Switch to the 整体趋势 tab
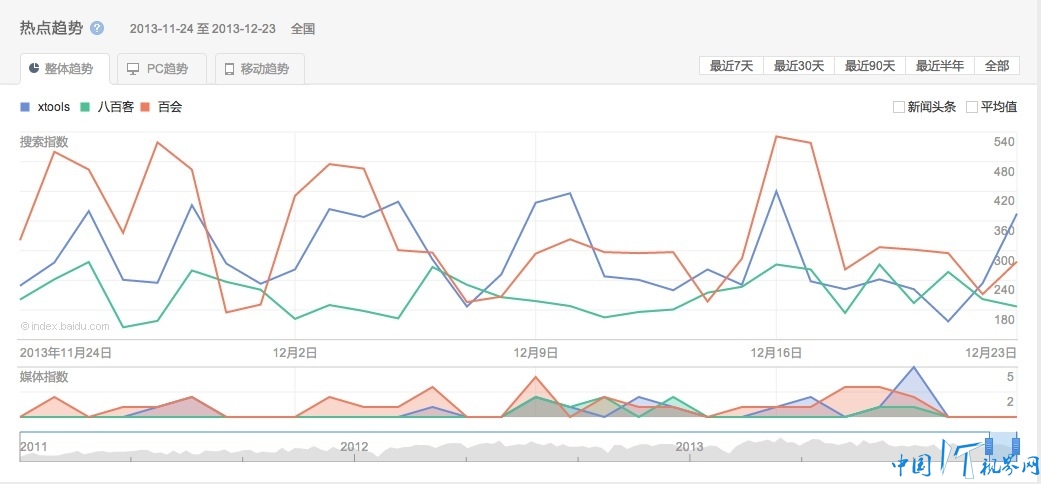Viewport: 1041px width, 484px height. 65,69
